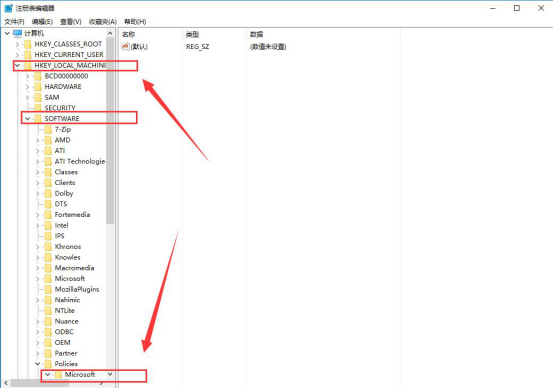The width and height of the screenshot is (553, 388).
Task: Click the HKEY_CLASSES_ROOT folder icon
Action: [28, 44]
